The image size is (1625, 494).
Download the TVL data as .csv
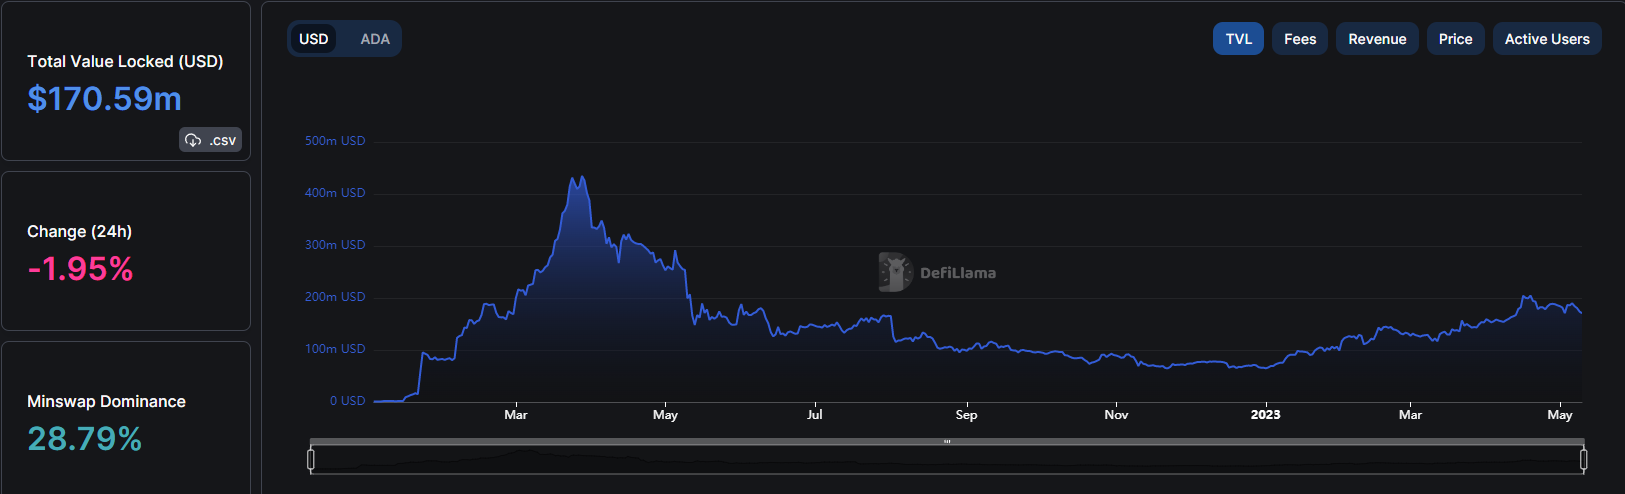211,140
